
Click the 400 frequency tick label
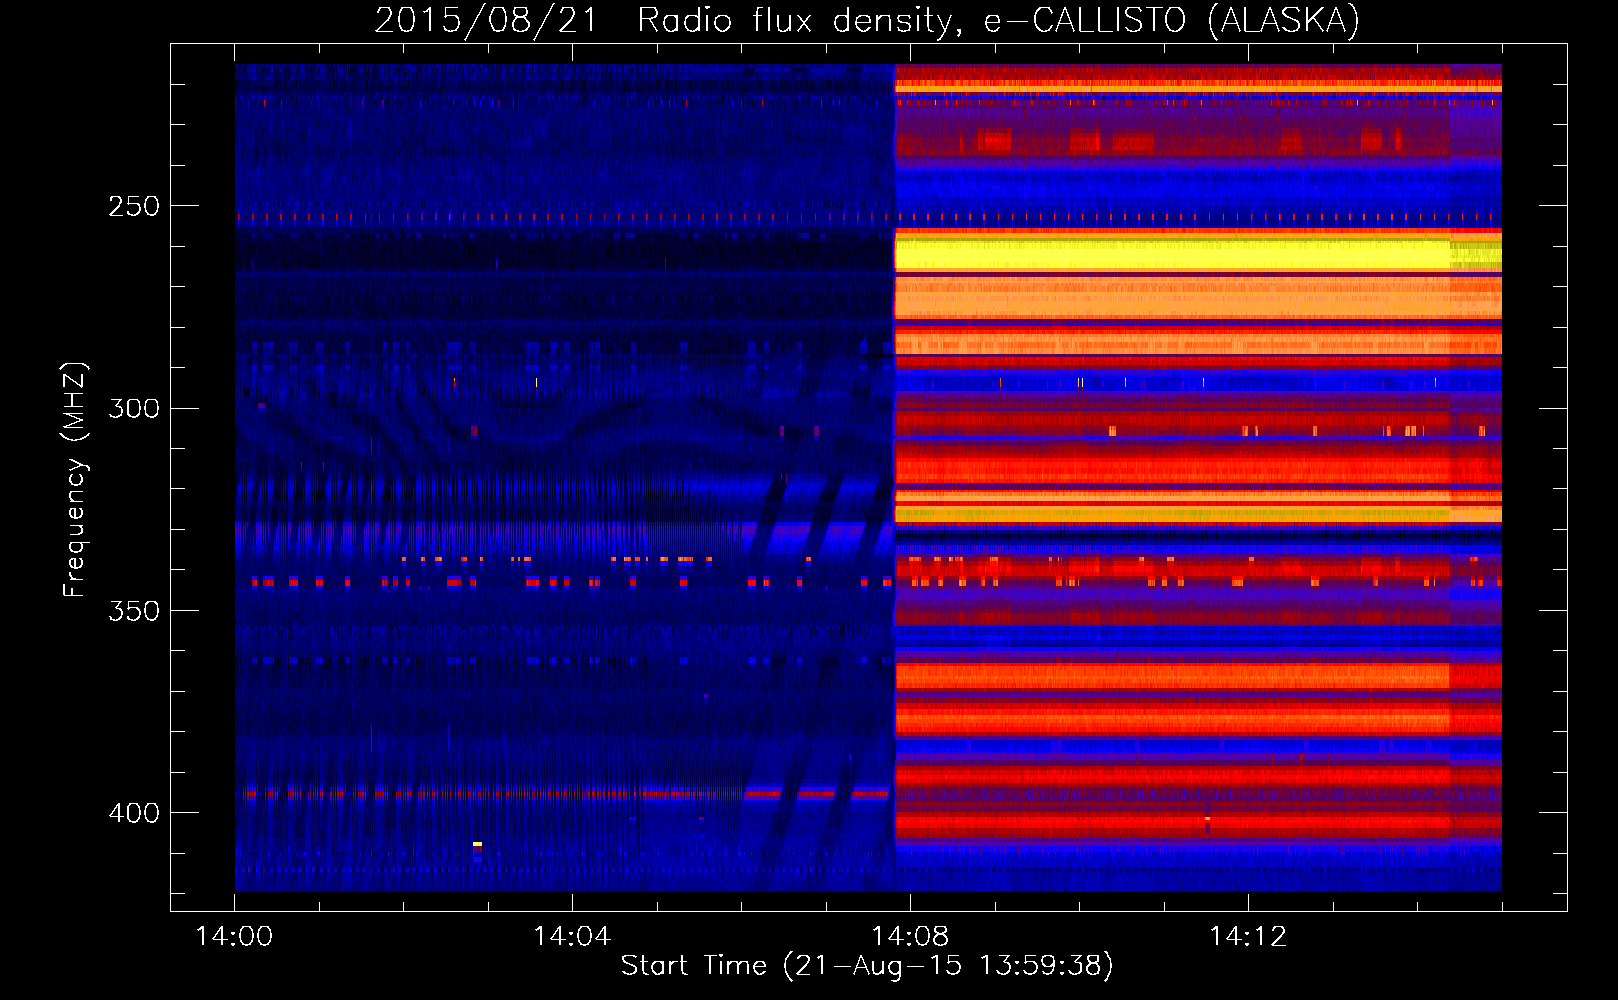[134, 812]
